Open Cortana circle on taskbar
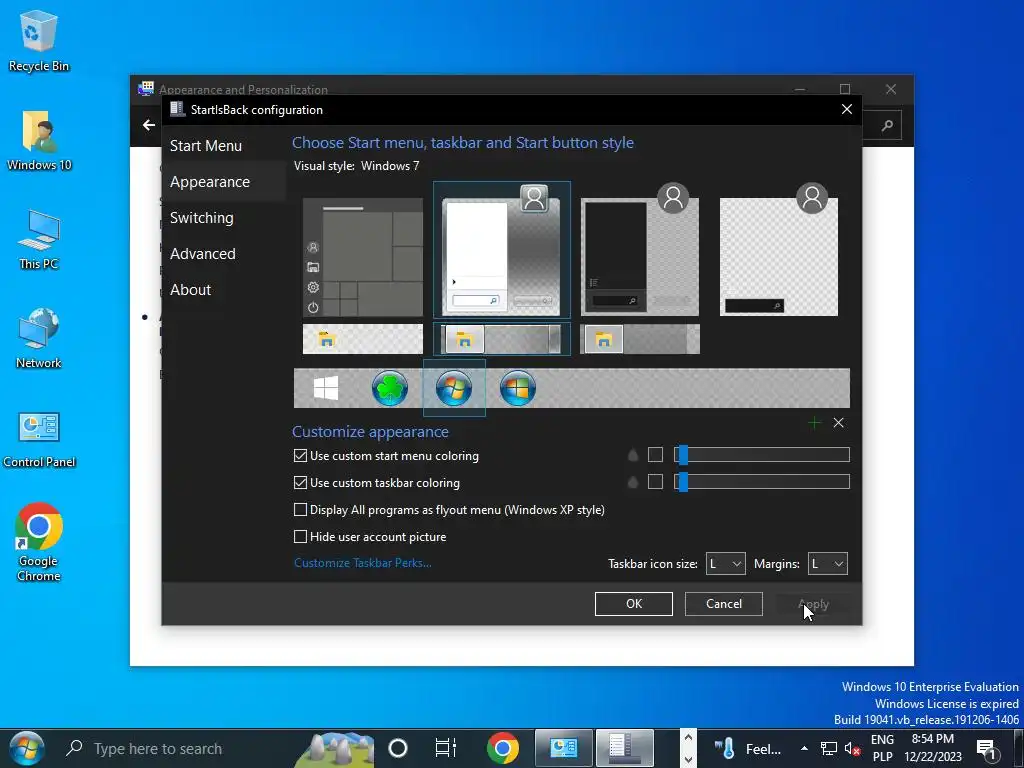This screenshot has width=1024, height=768. coord(398,748)
